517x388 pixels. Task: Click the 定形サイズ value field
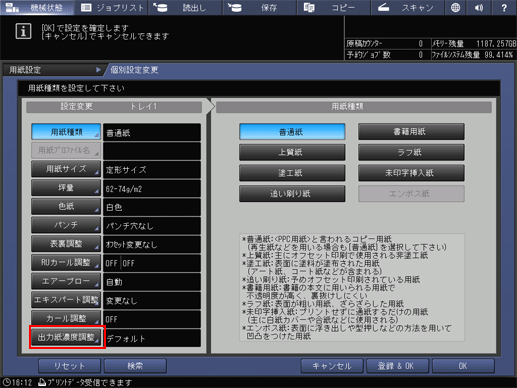point(152,170)
